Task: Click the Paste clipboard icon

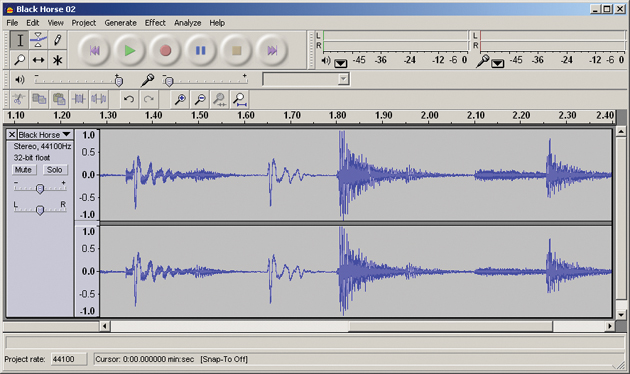Action: (59, 99)
